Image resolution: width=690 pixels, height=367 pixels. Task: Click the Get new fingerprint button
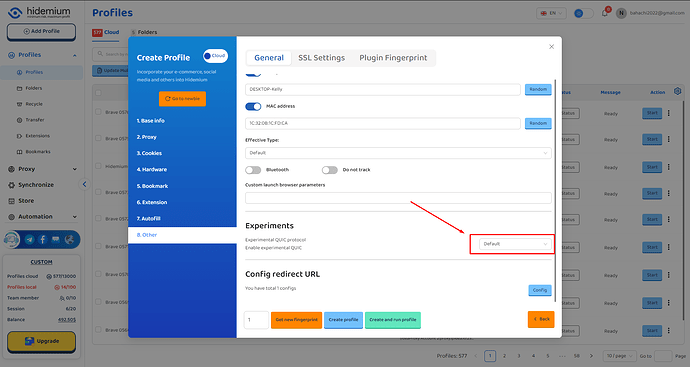[296, 319]
